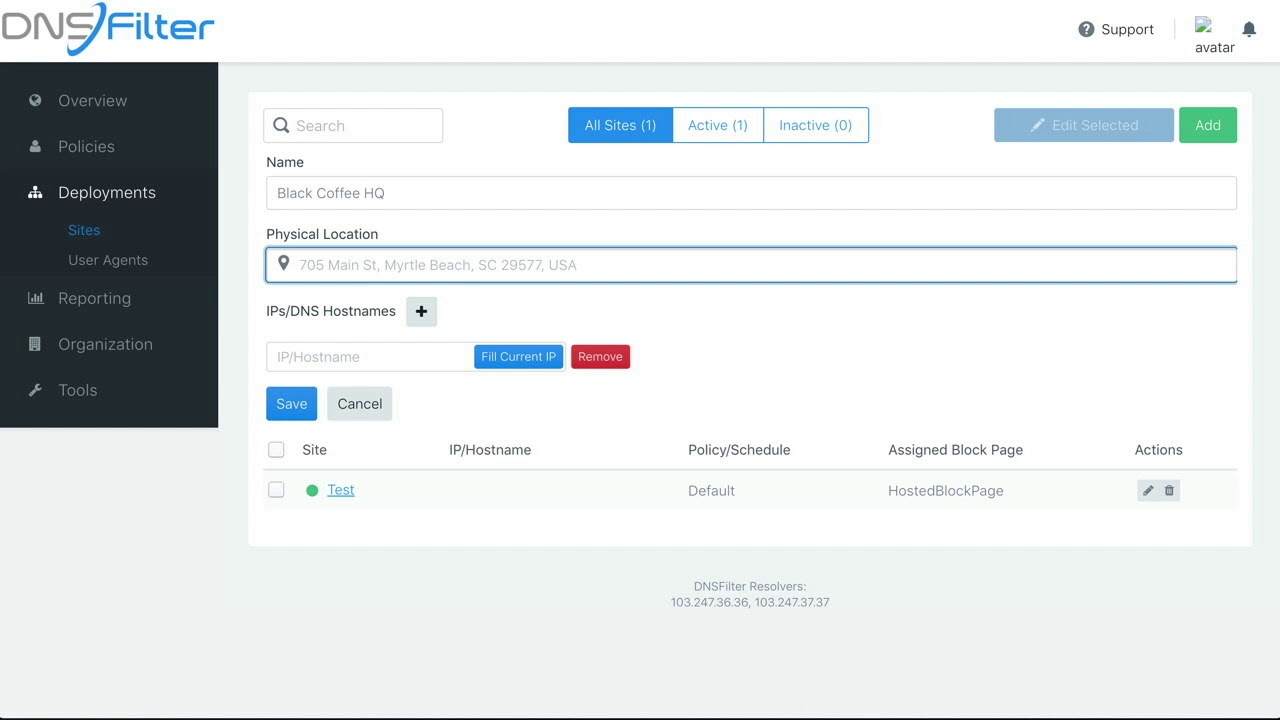The height and width of the screenshot is (720, 1280).
Task: Check the checkbox next to the Test site
Action: tap(276, 490)
